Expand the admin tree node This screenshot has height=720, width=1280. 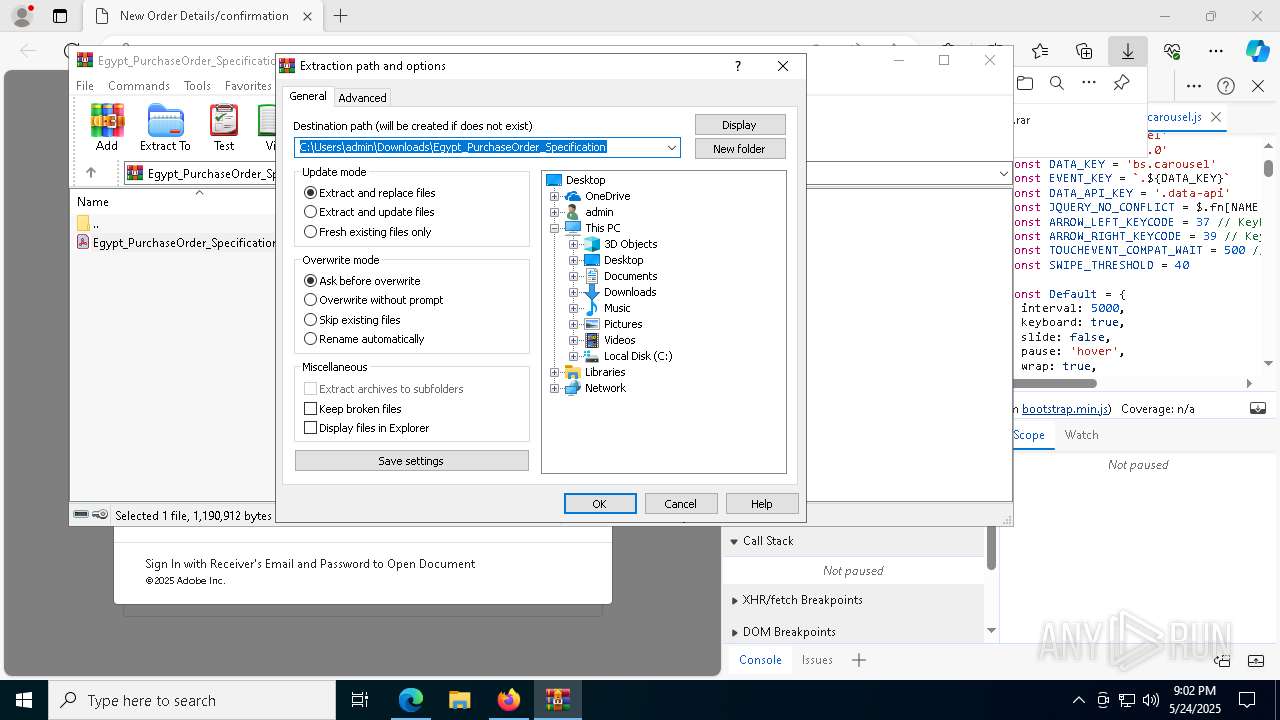coord(555,212)
